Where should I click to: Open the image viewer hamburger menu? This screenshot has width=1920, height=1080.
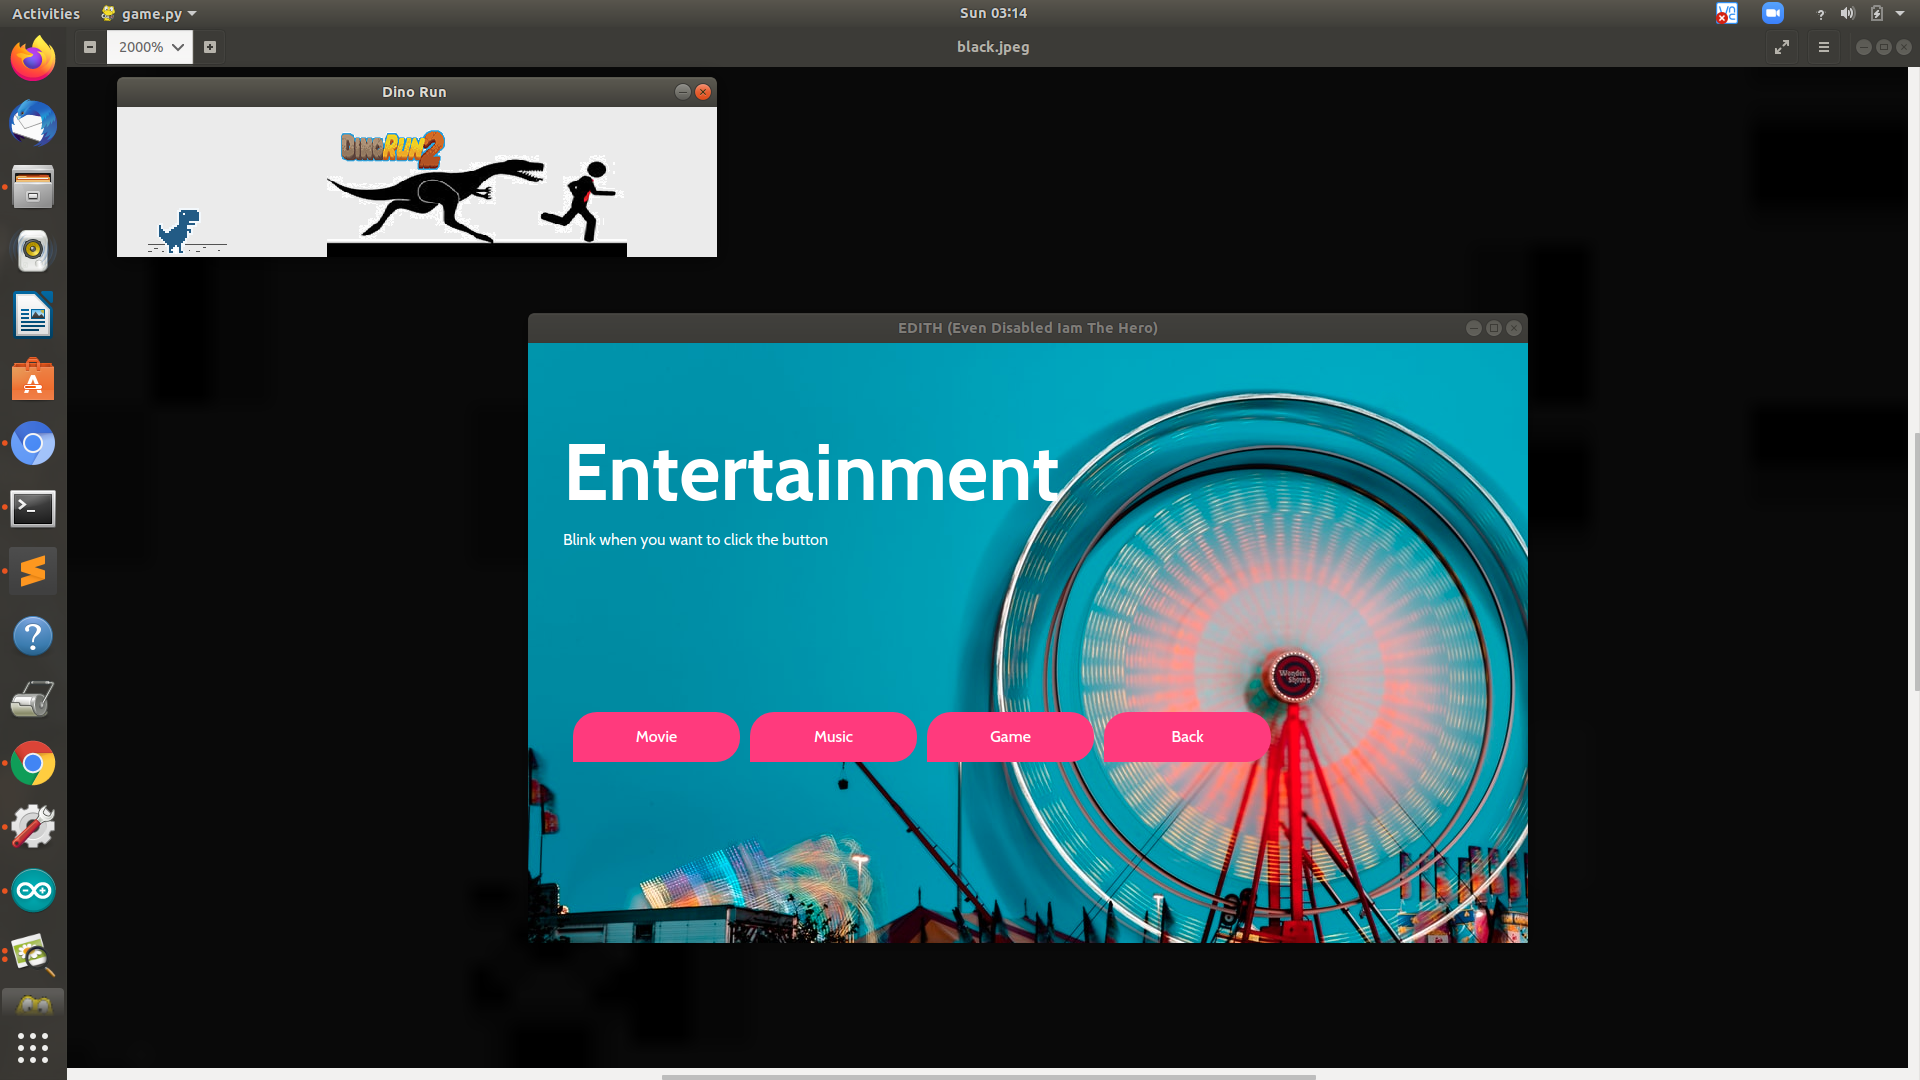1824,47
